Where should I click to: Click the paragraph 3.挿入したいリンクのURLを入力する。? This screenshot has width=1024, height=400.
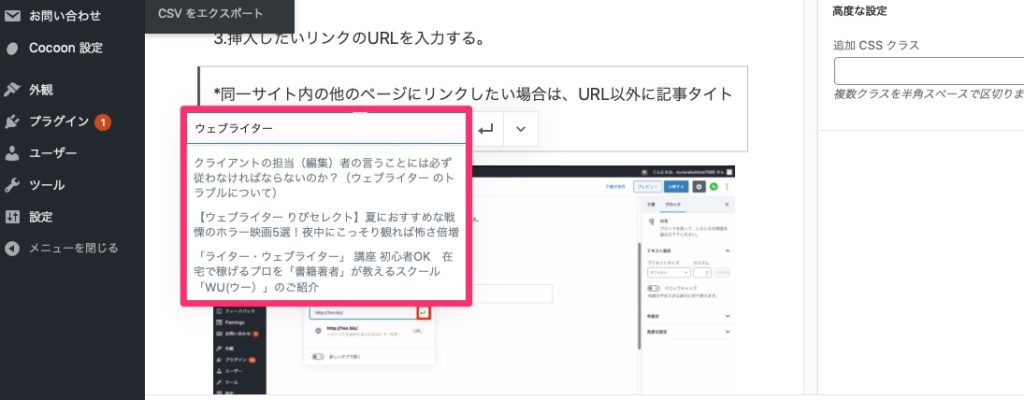(349, 38)
